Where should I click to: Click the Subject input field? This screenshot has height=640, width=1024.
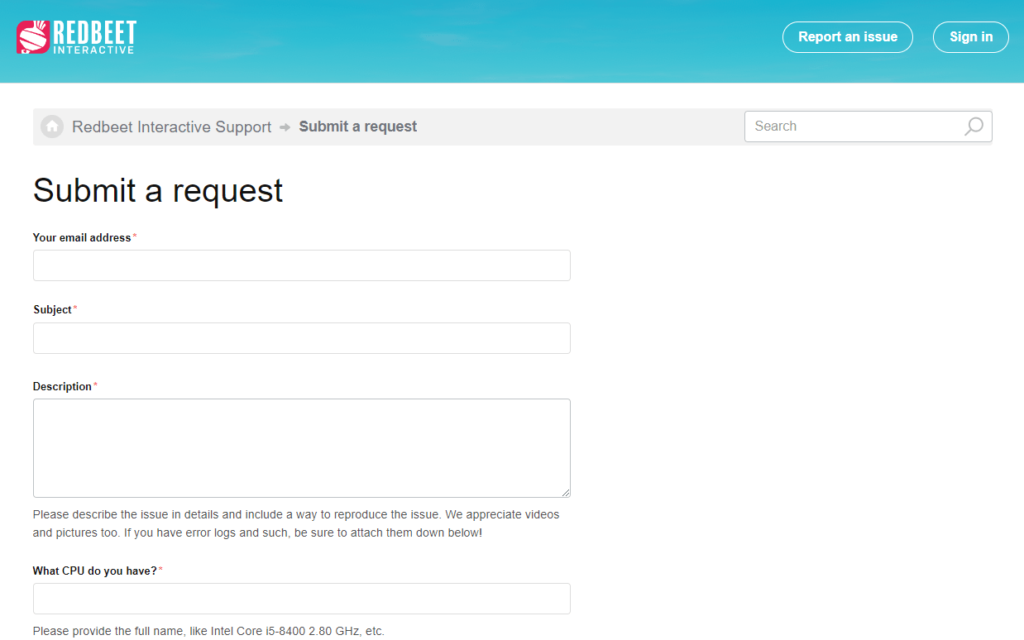point(302,338)
